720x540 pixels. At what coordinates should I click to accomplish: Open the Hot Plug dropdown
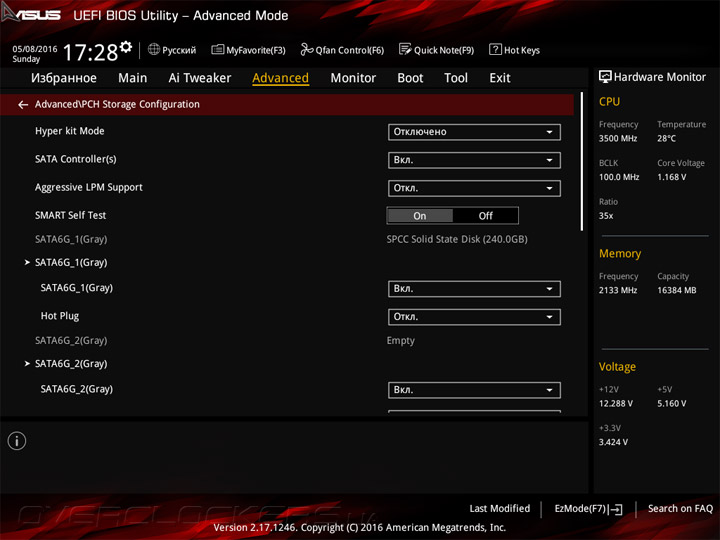pos(474,317)
